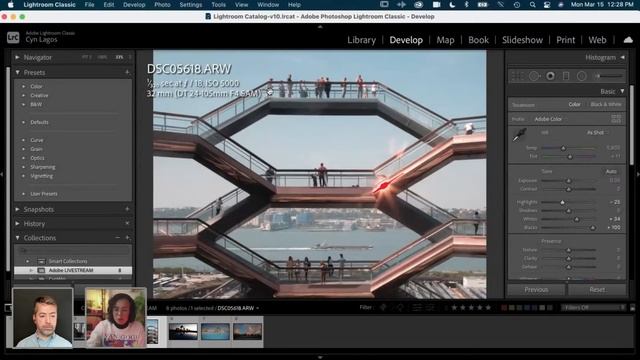The width and height of the screenshot is (640, 360).
Task: Open the Apple menu
Action: click(11, 5)
